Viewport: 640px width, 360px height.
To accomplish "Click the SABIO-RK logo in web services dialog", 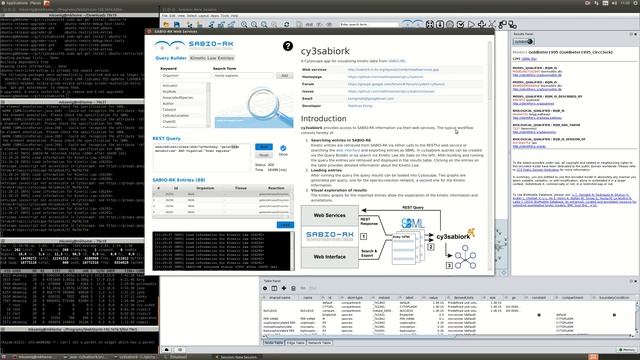I will pyautogui.click(x=193, y=44).
